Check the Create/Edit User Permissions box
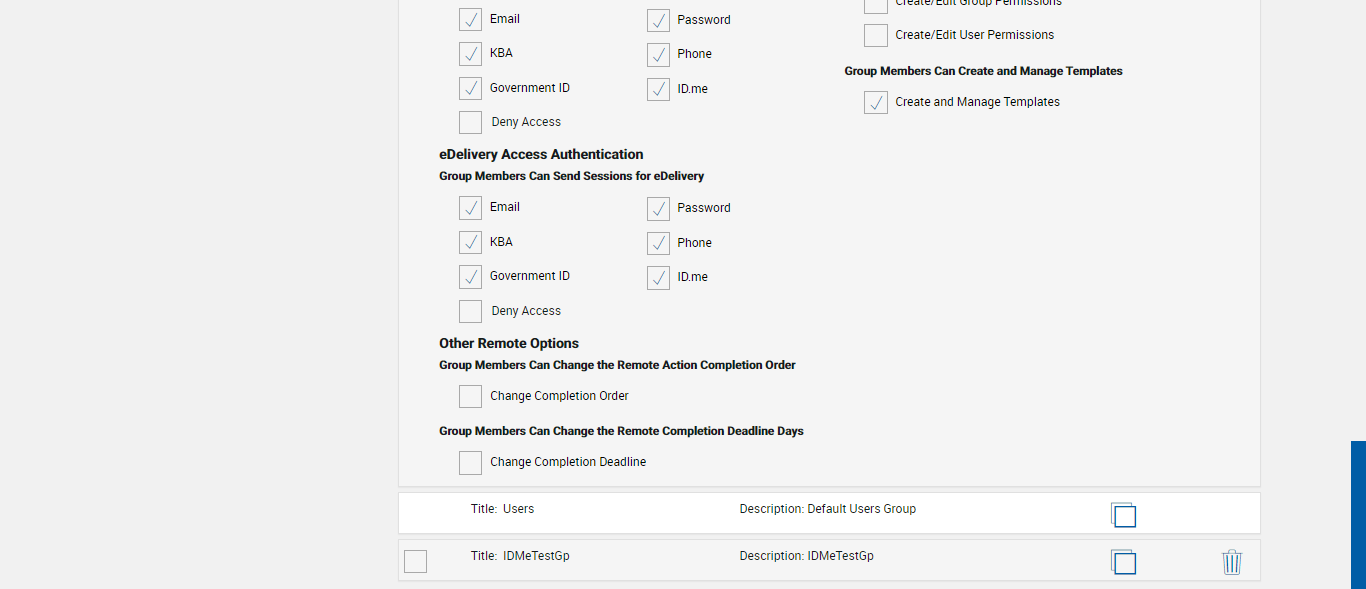The width and height of the screenshot is (1366, 589). (876, 36)
